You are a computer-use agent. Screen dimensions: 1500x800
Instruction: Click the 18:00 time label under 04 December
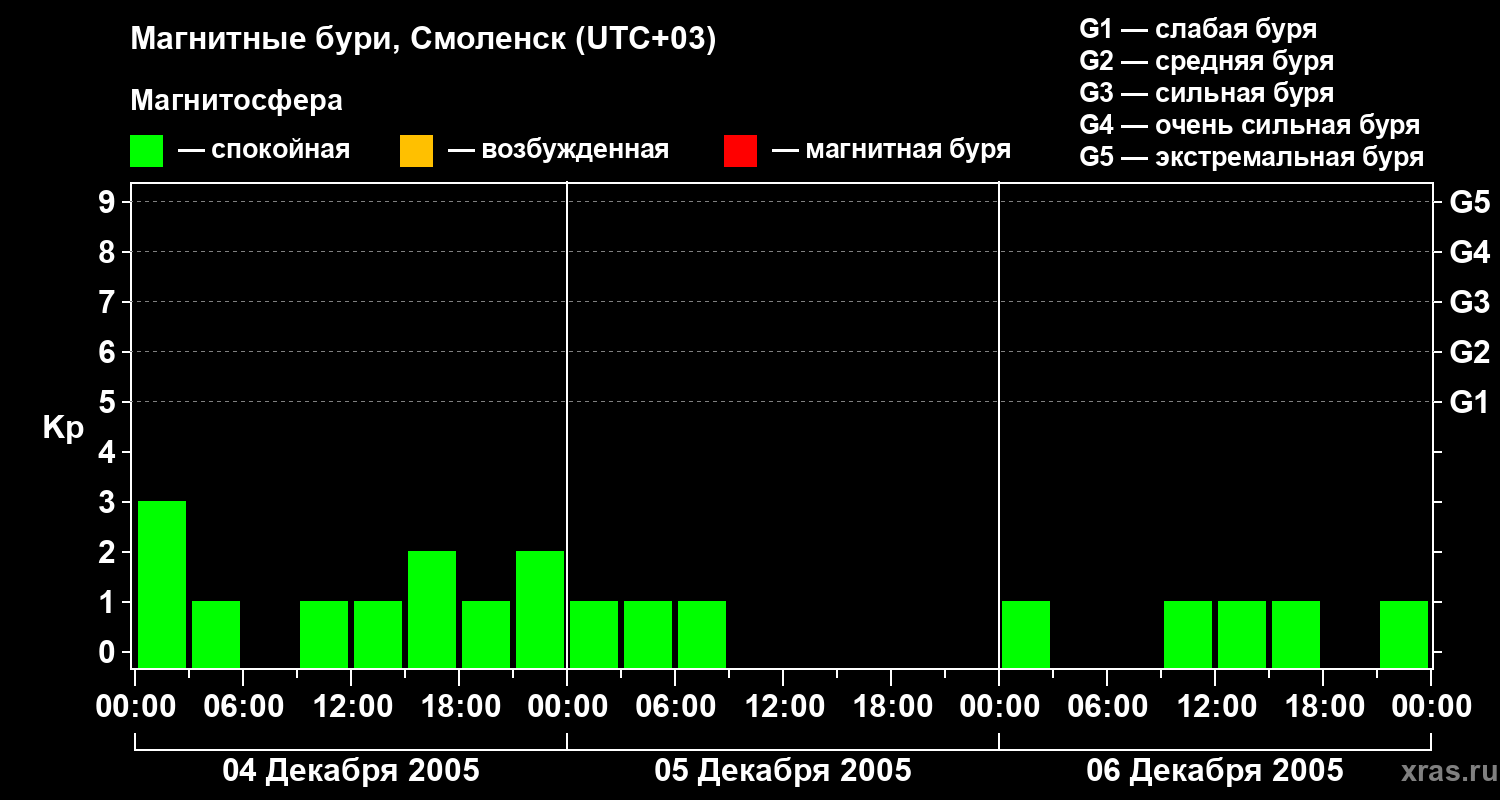[459, 707]
